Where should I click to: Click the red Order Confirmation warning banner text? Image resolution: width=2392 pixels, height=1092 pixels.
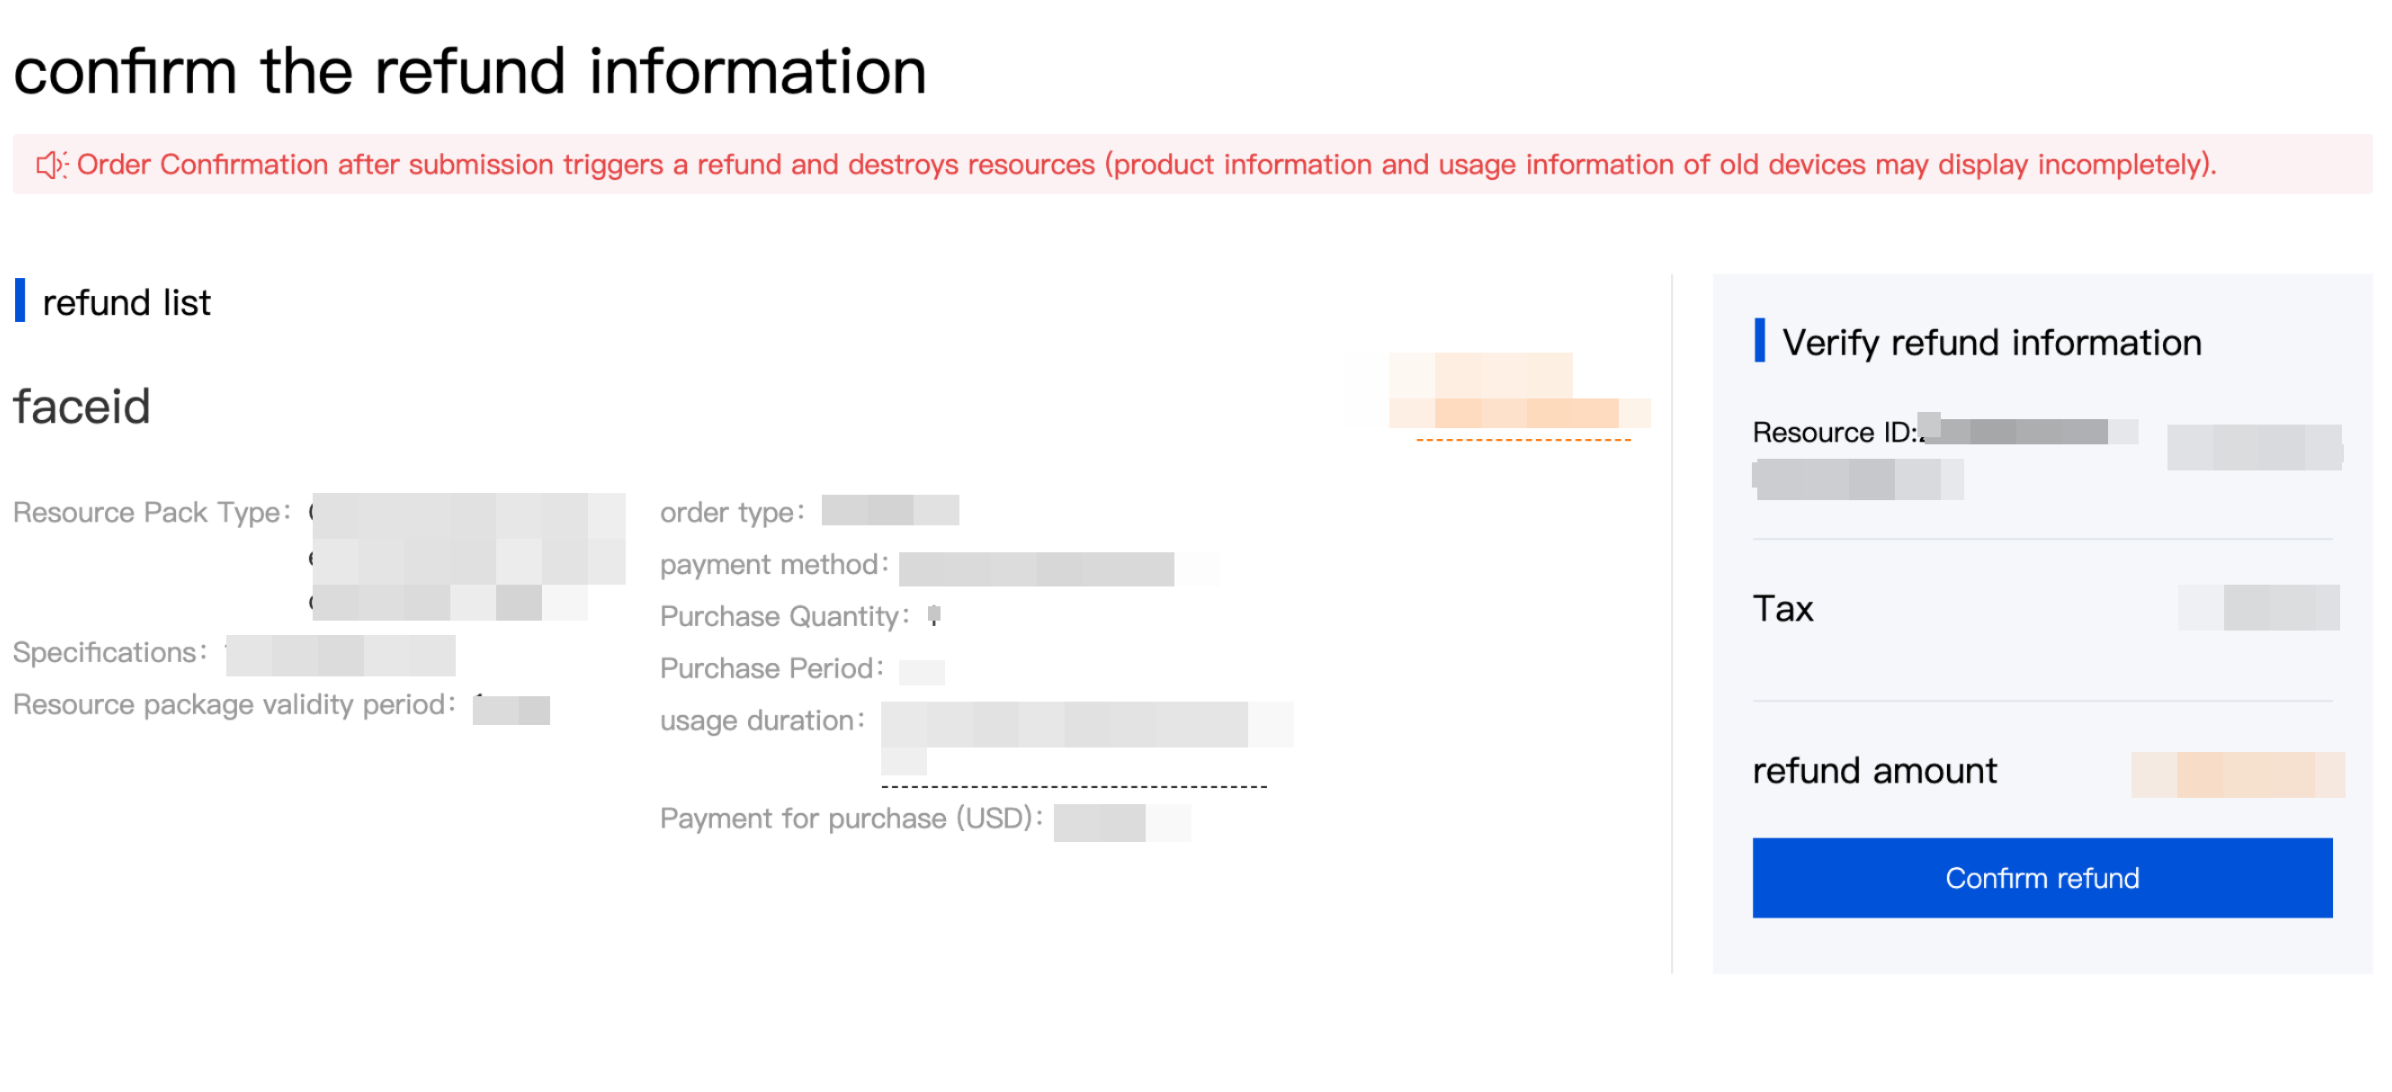pyautogui.click(x=1146, y=164)
